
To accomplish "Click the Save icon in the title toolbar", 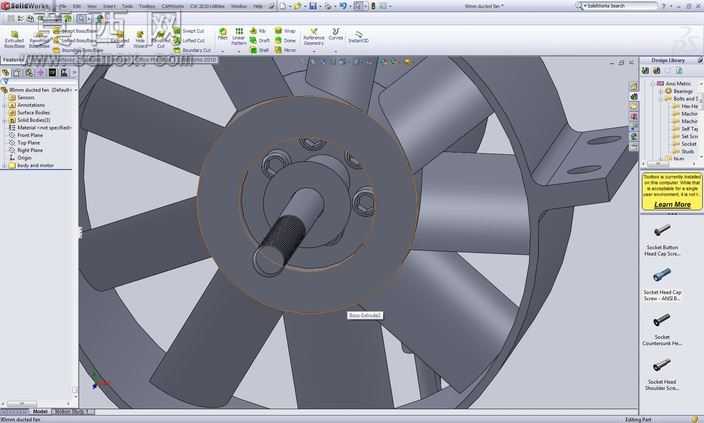I will tap(313, 6).
